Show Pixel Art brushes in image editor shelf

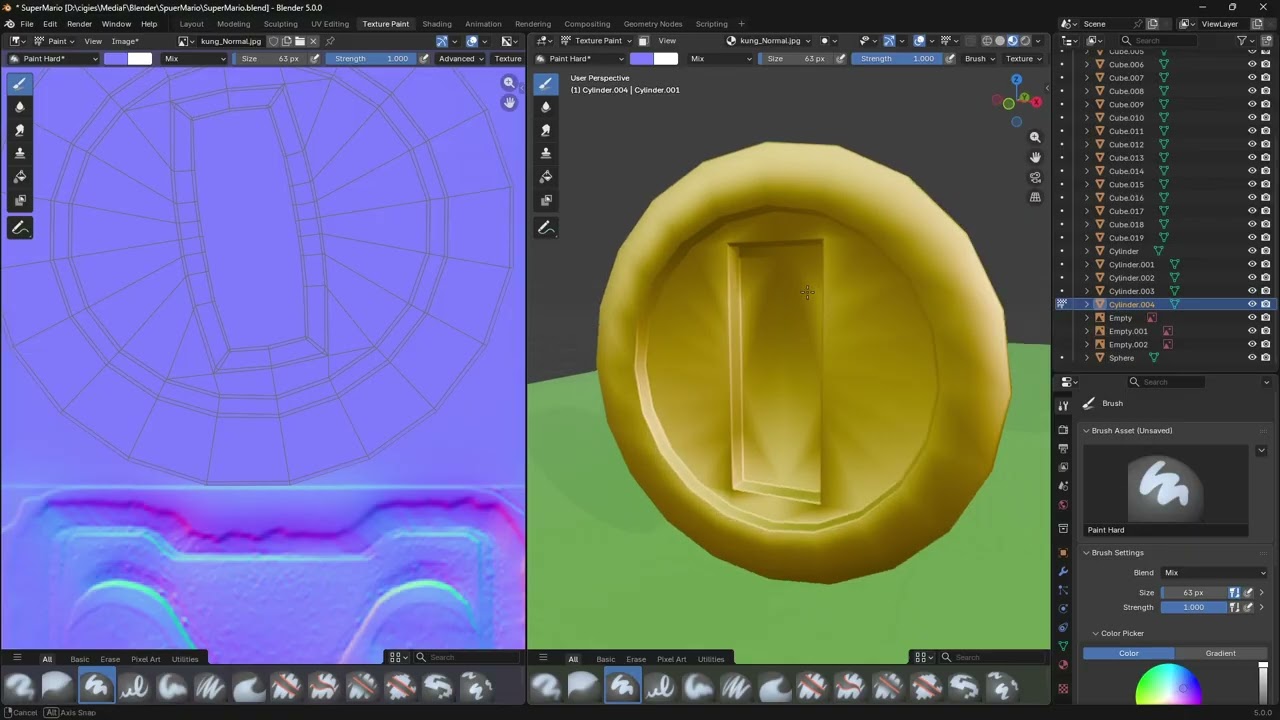coord(146,659)
